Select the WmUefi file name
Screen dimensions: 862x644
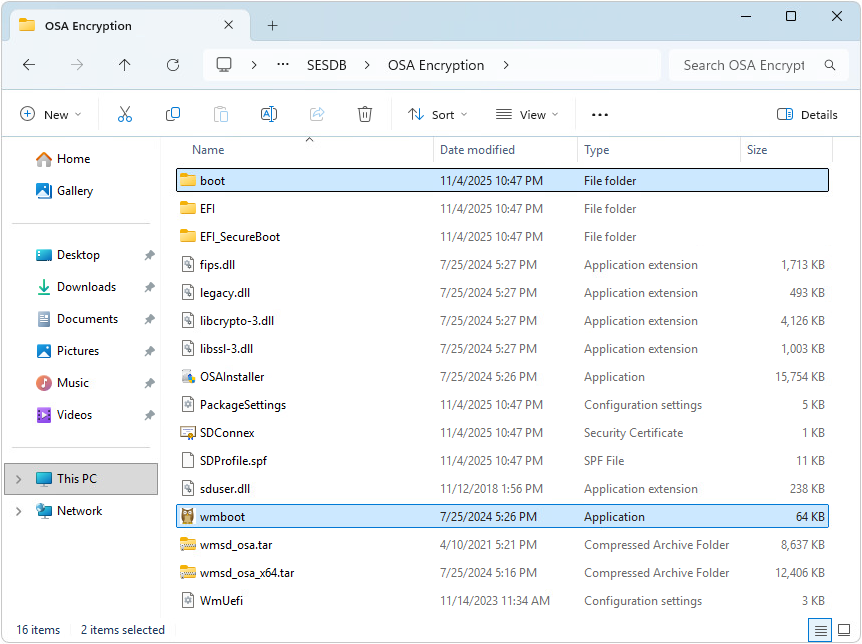[222, 601]
